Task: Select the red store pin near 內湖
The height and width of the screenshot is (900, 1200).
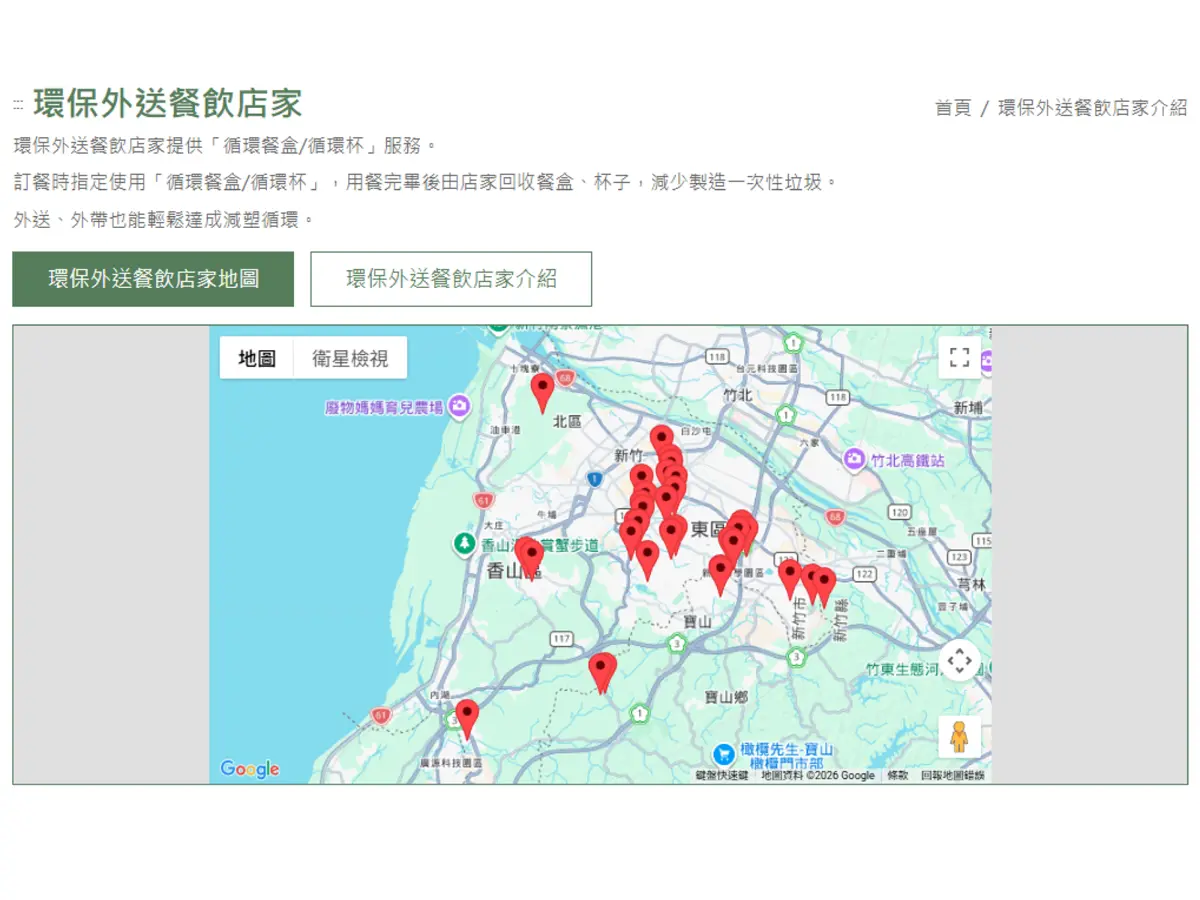Action: click(466, 720)
